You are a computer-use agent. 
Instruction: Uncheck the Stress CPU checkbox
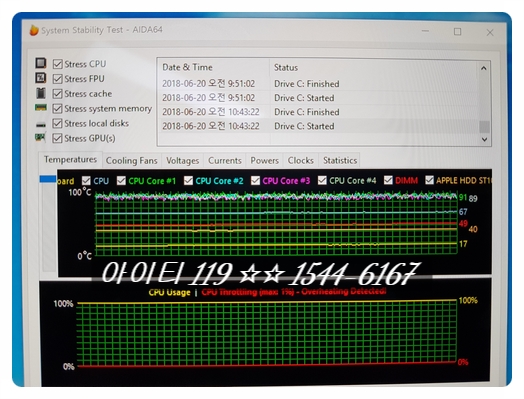57,64
